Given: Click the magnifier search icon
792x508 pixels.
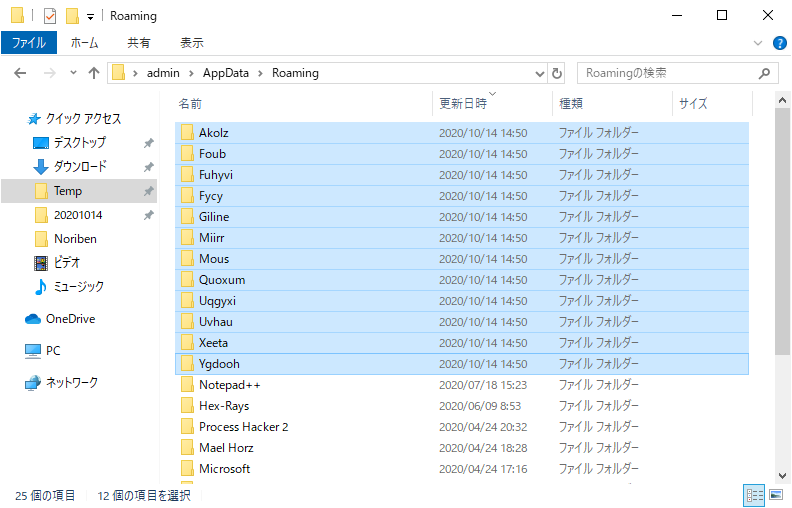Looking at the screenshot, I should click(x=764, y=73).
